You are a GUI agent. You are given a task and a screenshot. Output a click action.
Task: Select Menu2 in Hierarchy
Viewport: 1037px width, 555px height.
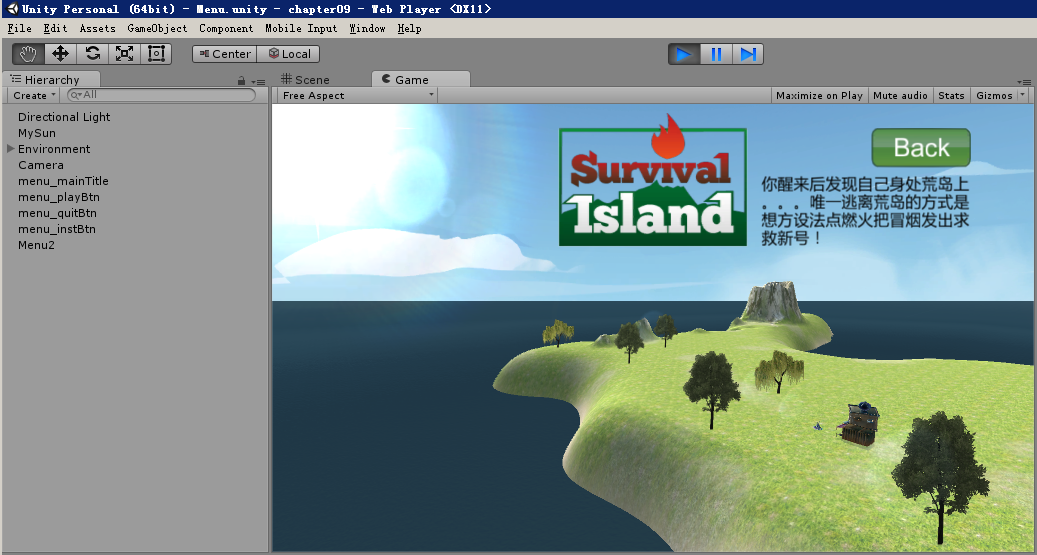(x=36, y=245)
